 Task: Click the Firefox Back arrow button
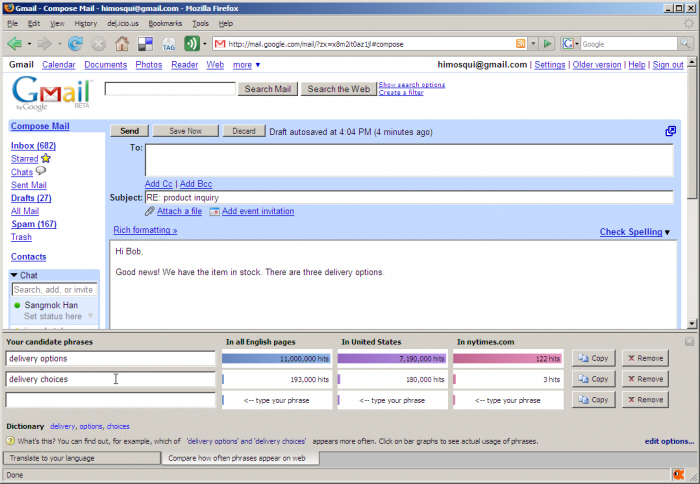[x=15, y=44]
